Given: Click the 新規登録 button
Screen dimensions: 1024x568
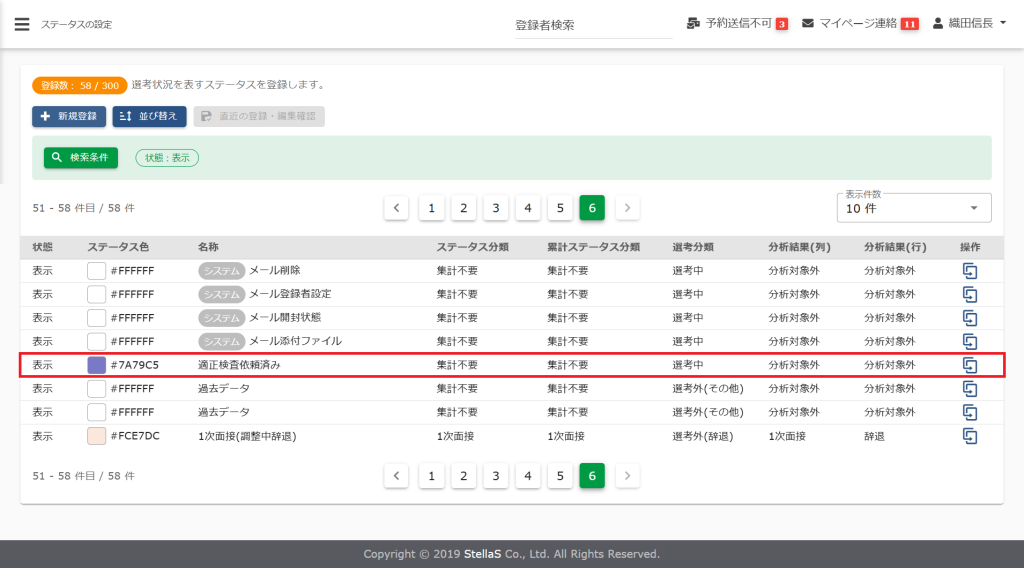Looking at the screenshot, I should click(69, 116).
